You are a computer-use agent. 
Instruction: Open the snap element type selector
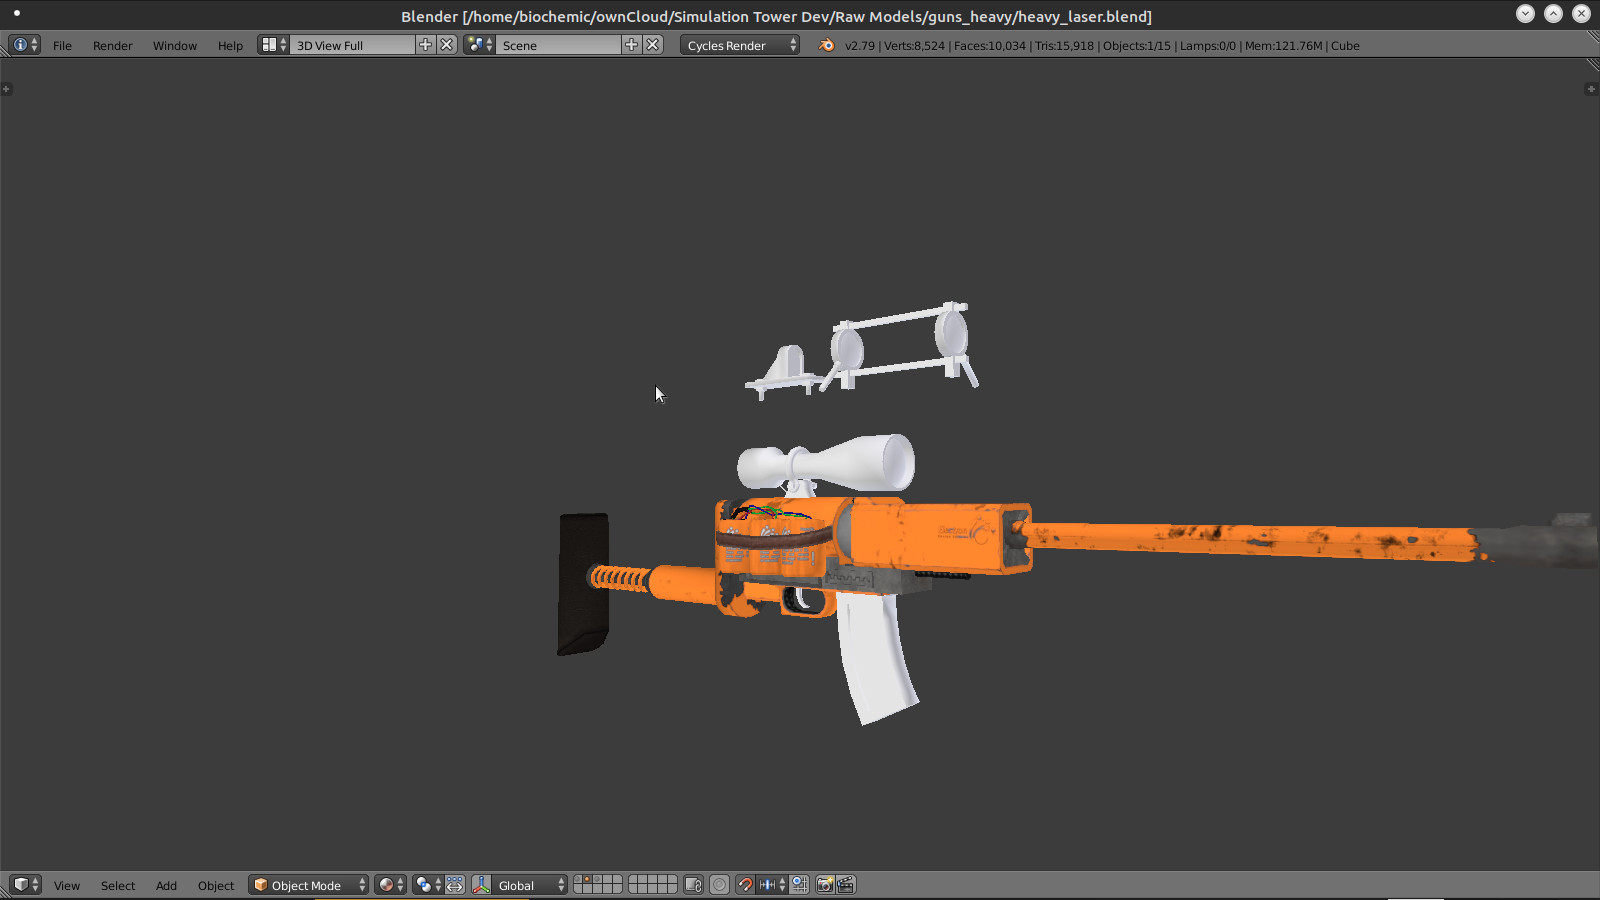(x=772, y=885)
